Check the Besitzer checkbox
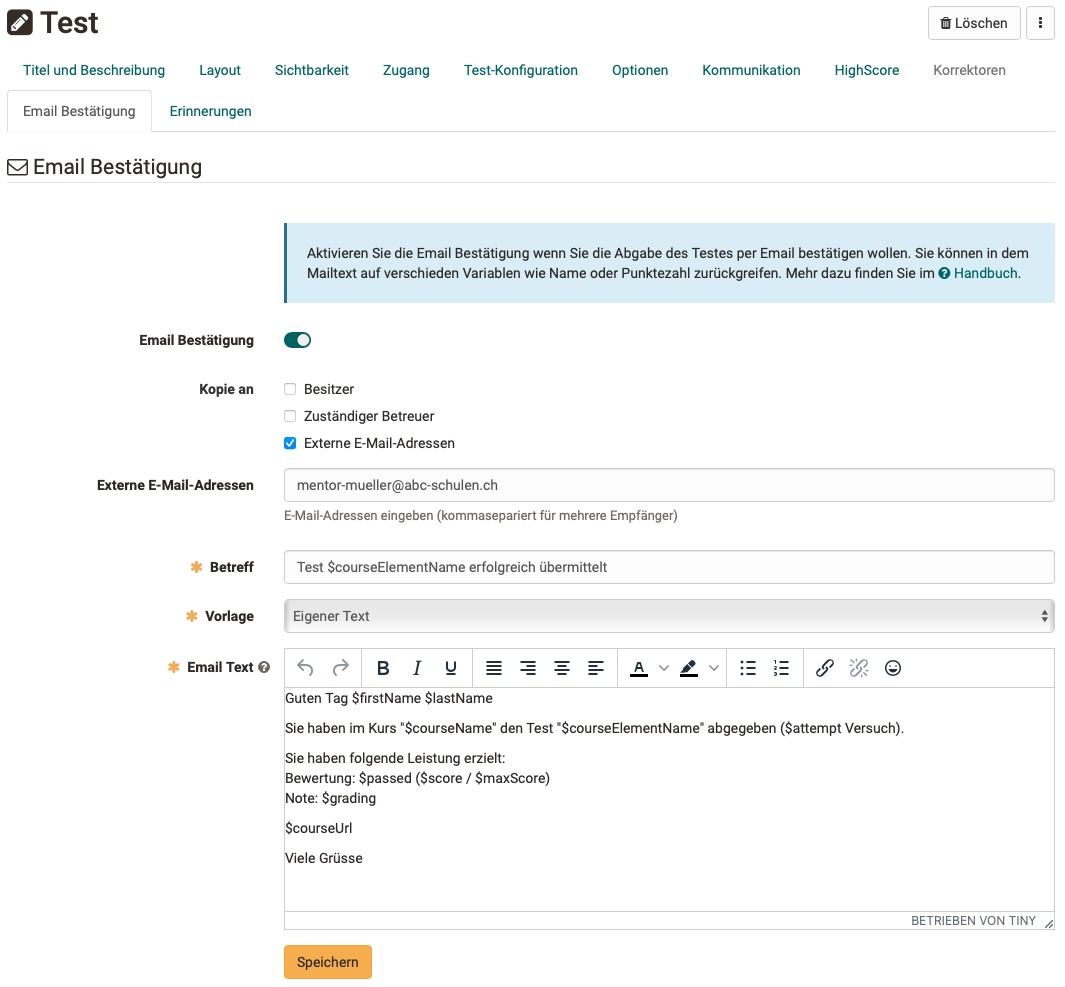Image resolution: width=1065 pixels, height=987 pixels. coord(290,389)
